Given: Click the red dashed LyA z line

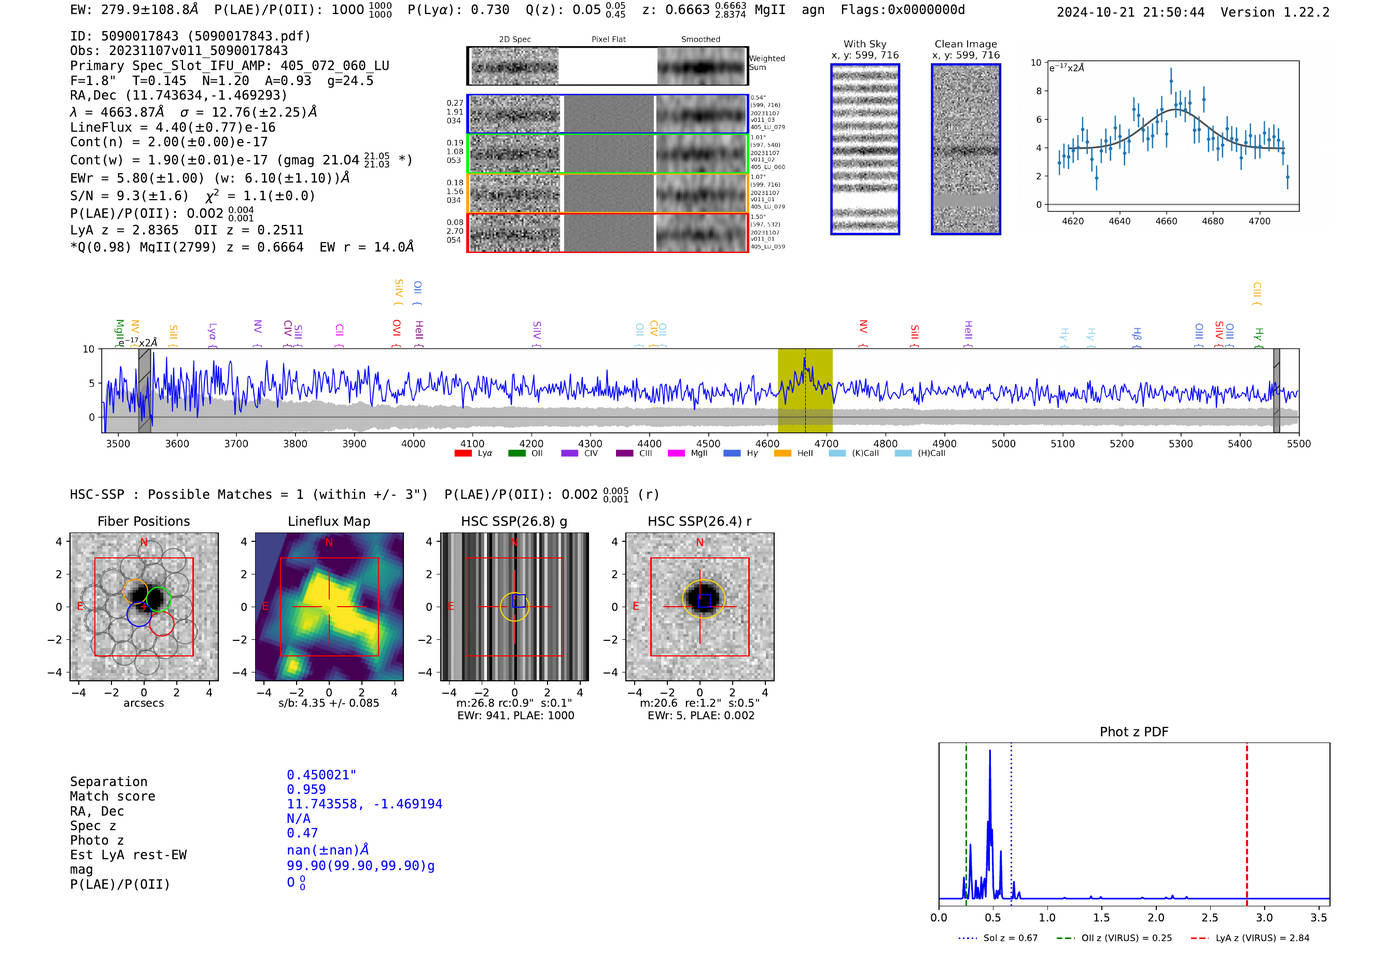Looking at the screenshot, I should coord(1247,822).
